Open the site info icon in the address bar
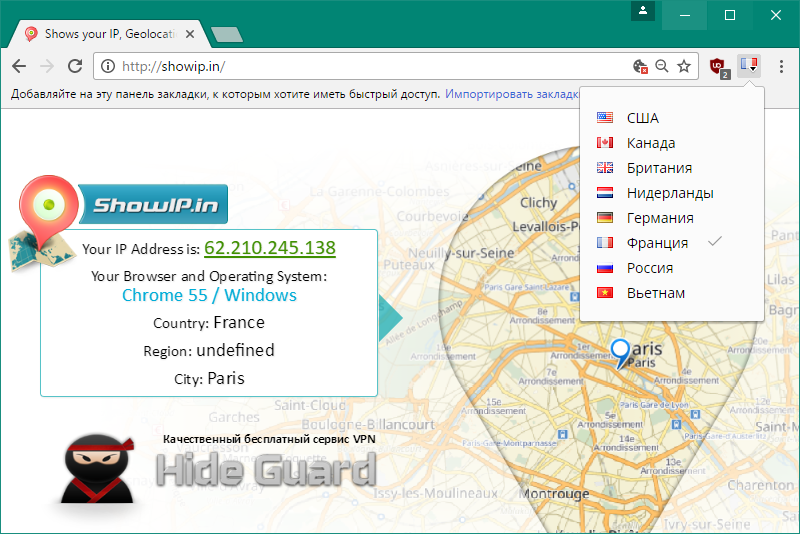Image resolution: width=800 pixels, height=534 pixels. pos(108,66)
